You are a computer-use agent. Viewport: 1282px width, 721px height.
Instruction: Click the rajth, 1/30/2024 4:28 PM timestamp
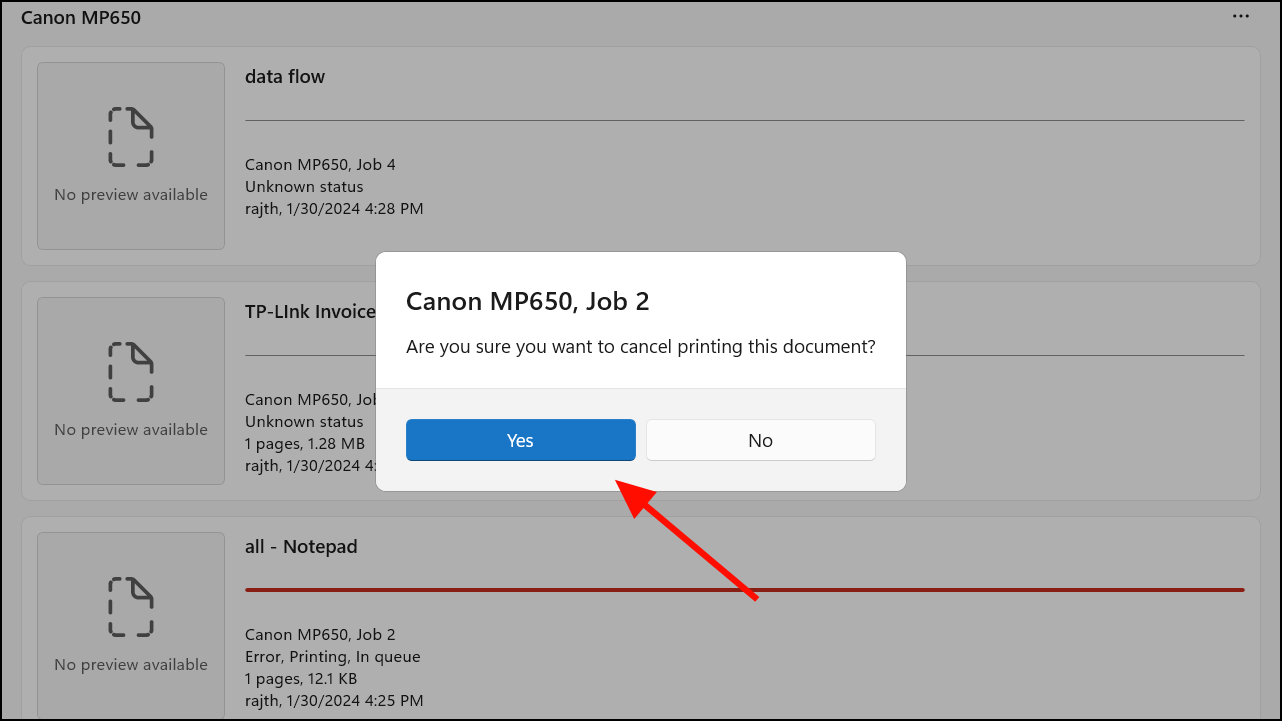(x=334, y=208)
